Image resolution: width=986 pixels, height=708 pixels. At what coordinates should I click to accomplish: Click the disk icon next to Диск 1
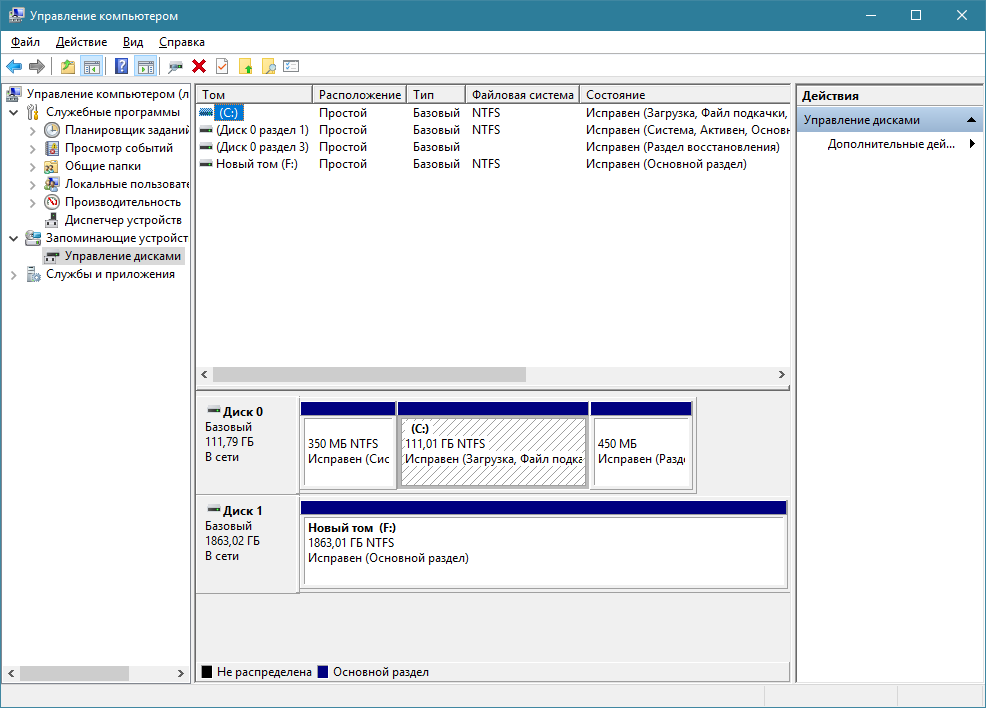click(214, 509)
